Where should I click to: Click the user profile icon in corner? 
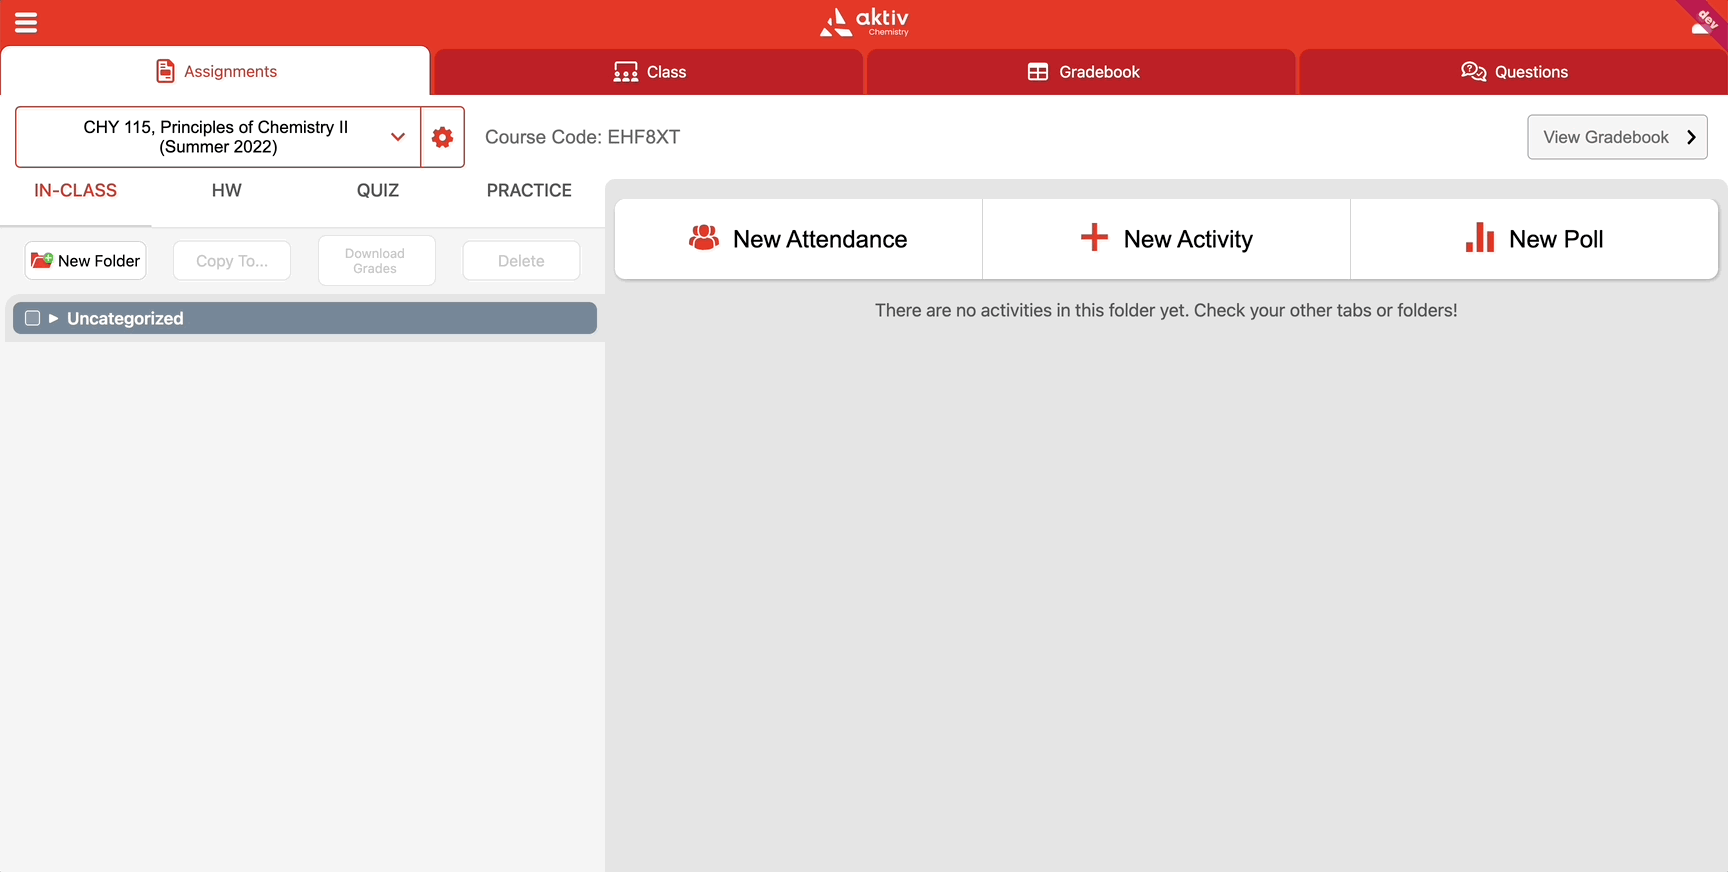[x=1700, y=24]
